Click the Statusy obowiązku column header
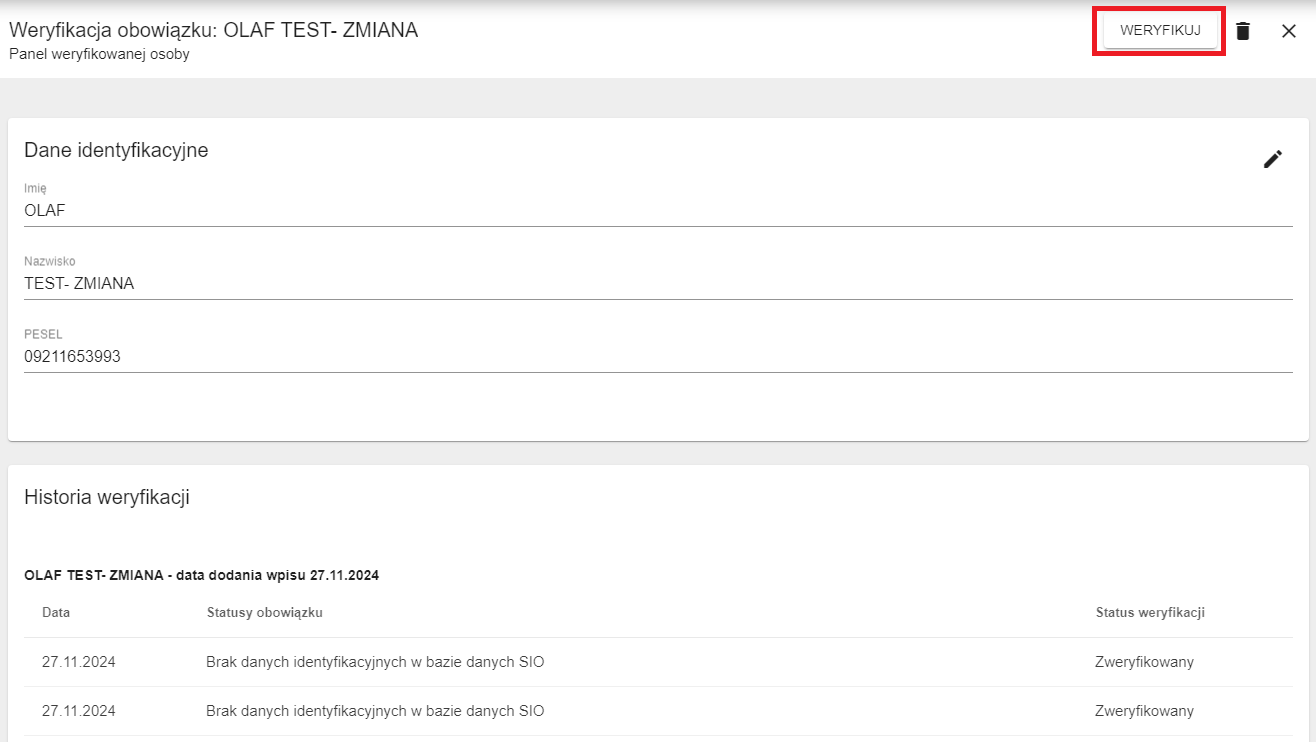The height and width of the screenshot is (742, 1316). pyautogui.click(x=264, y=612)
